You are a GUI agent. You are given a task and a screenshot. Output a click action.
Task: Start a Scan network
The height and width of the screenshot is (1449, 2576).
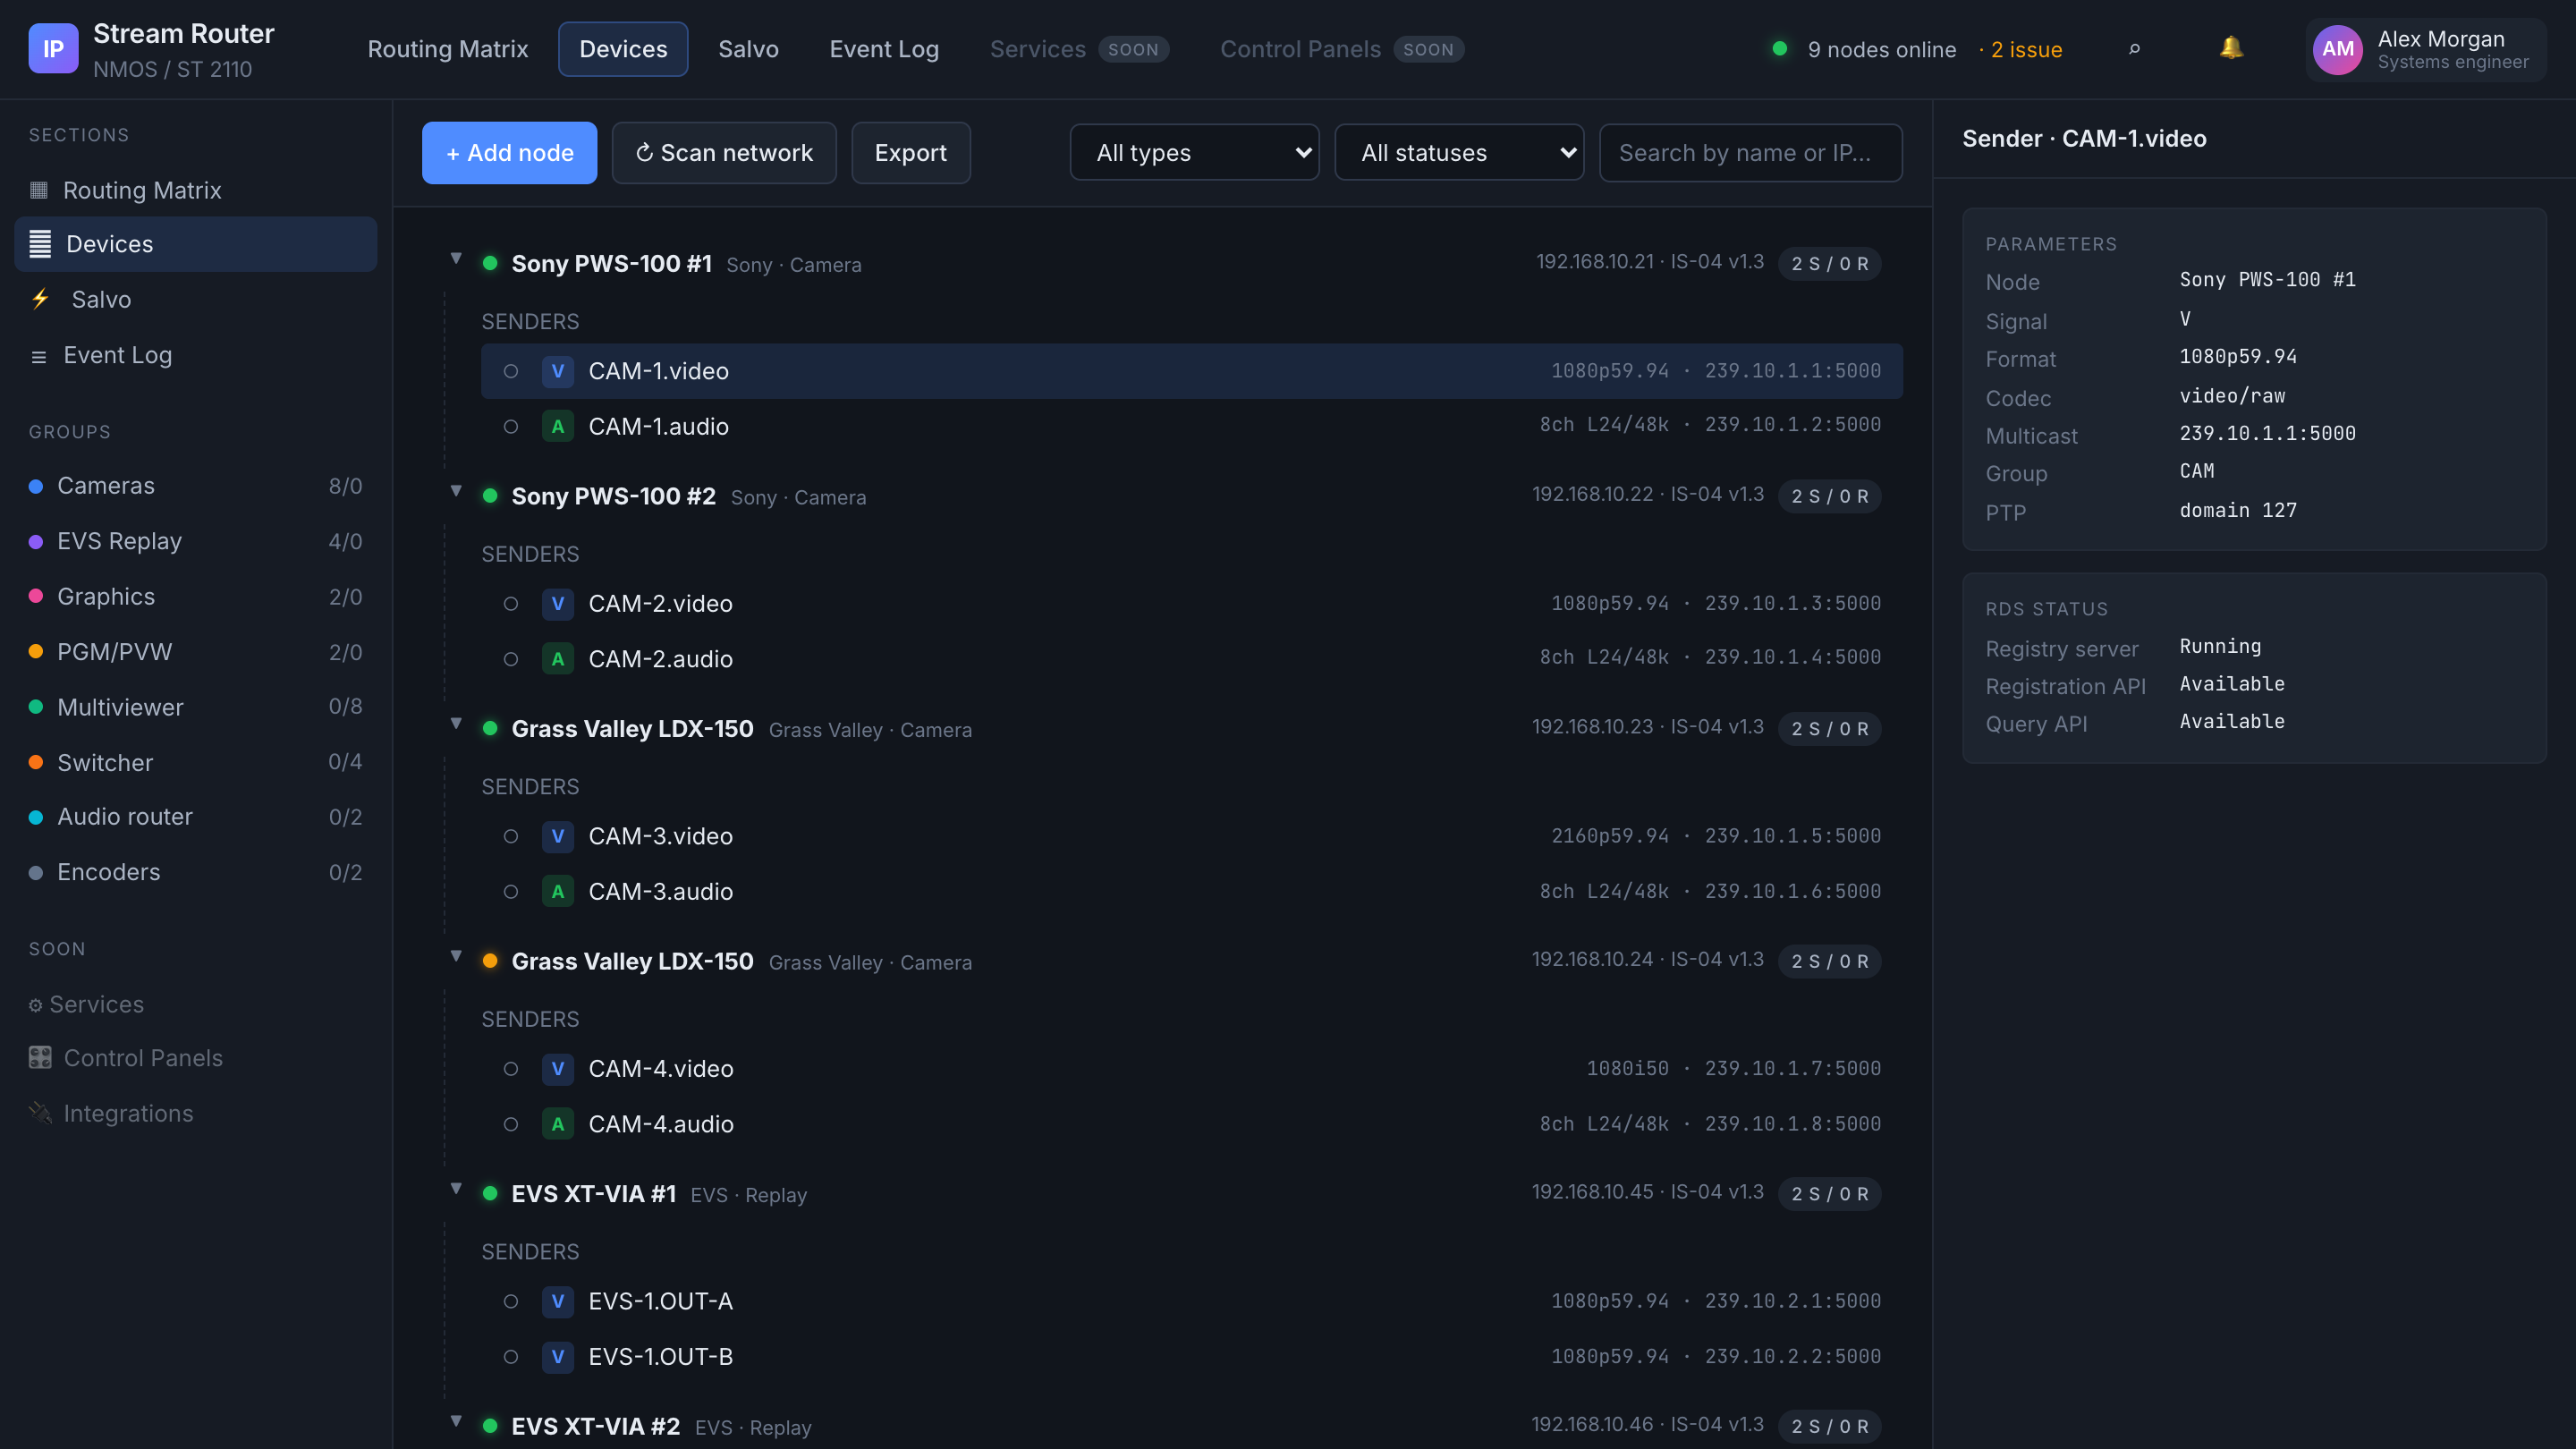pyautogui.click(x=724, y=153)
